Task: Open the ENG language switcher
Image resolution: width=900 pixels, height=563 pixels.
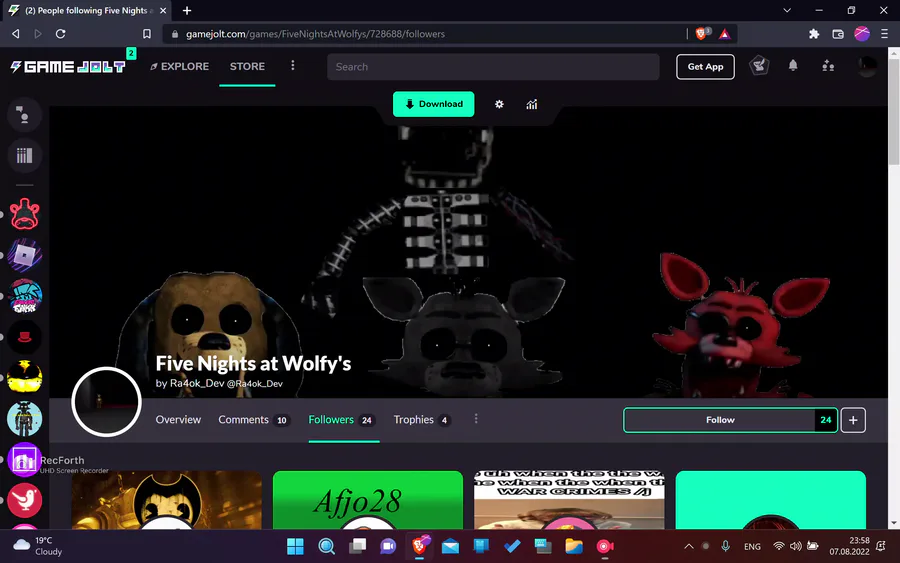Action: [x=752, y=547]
